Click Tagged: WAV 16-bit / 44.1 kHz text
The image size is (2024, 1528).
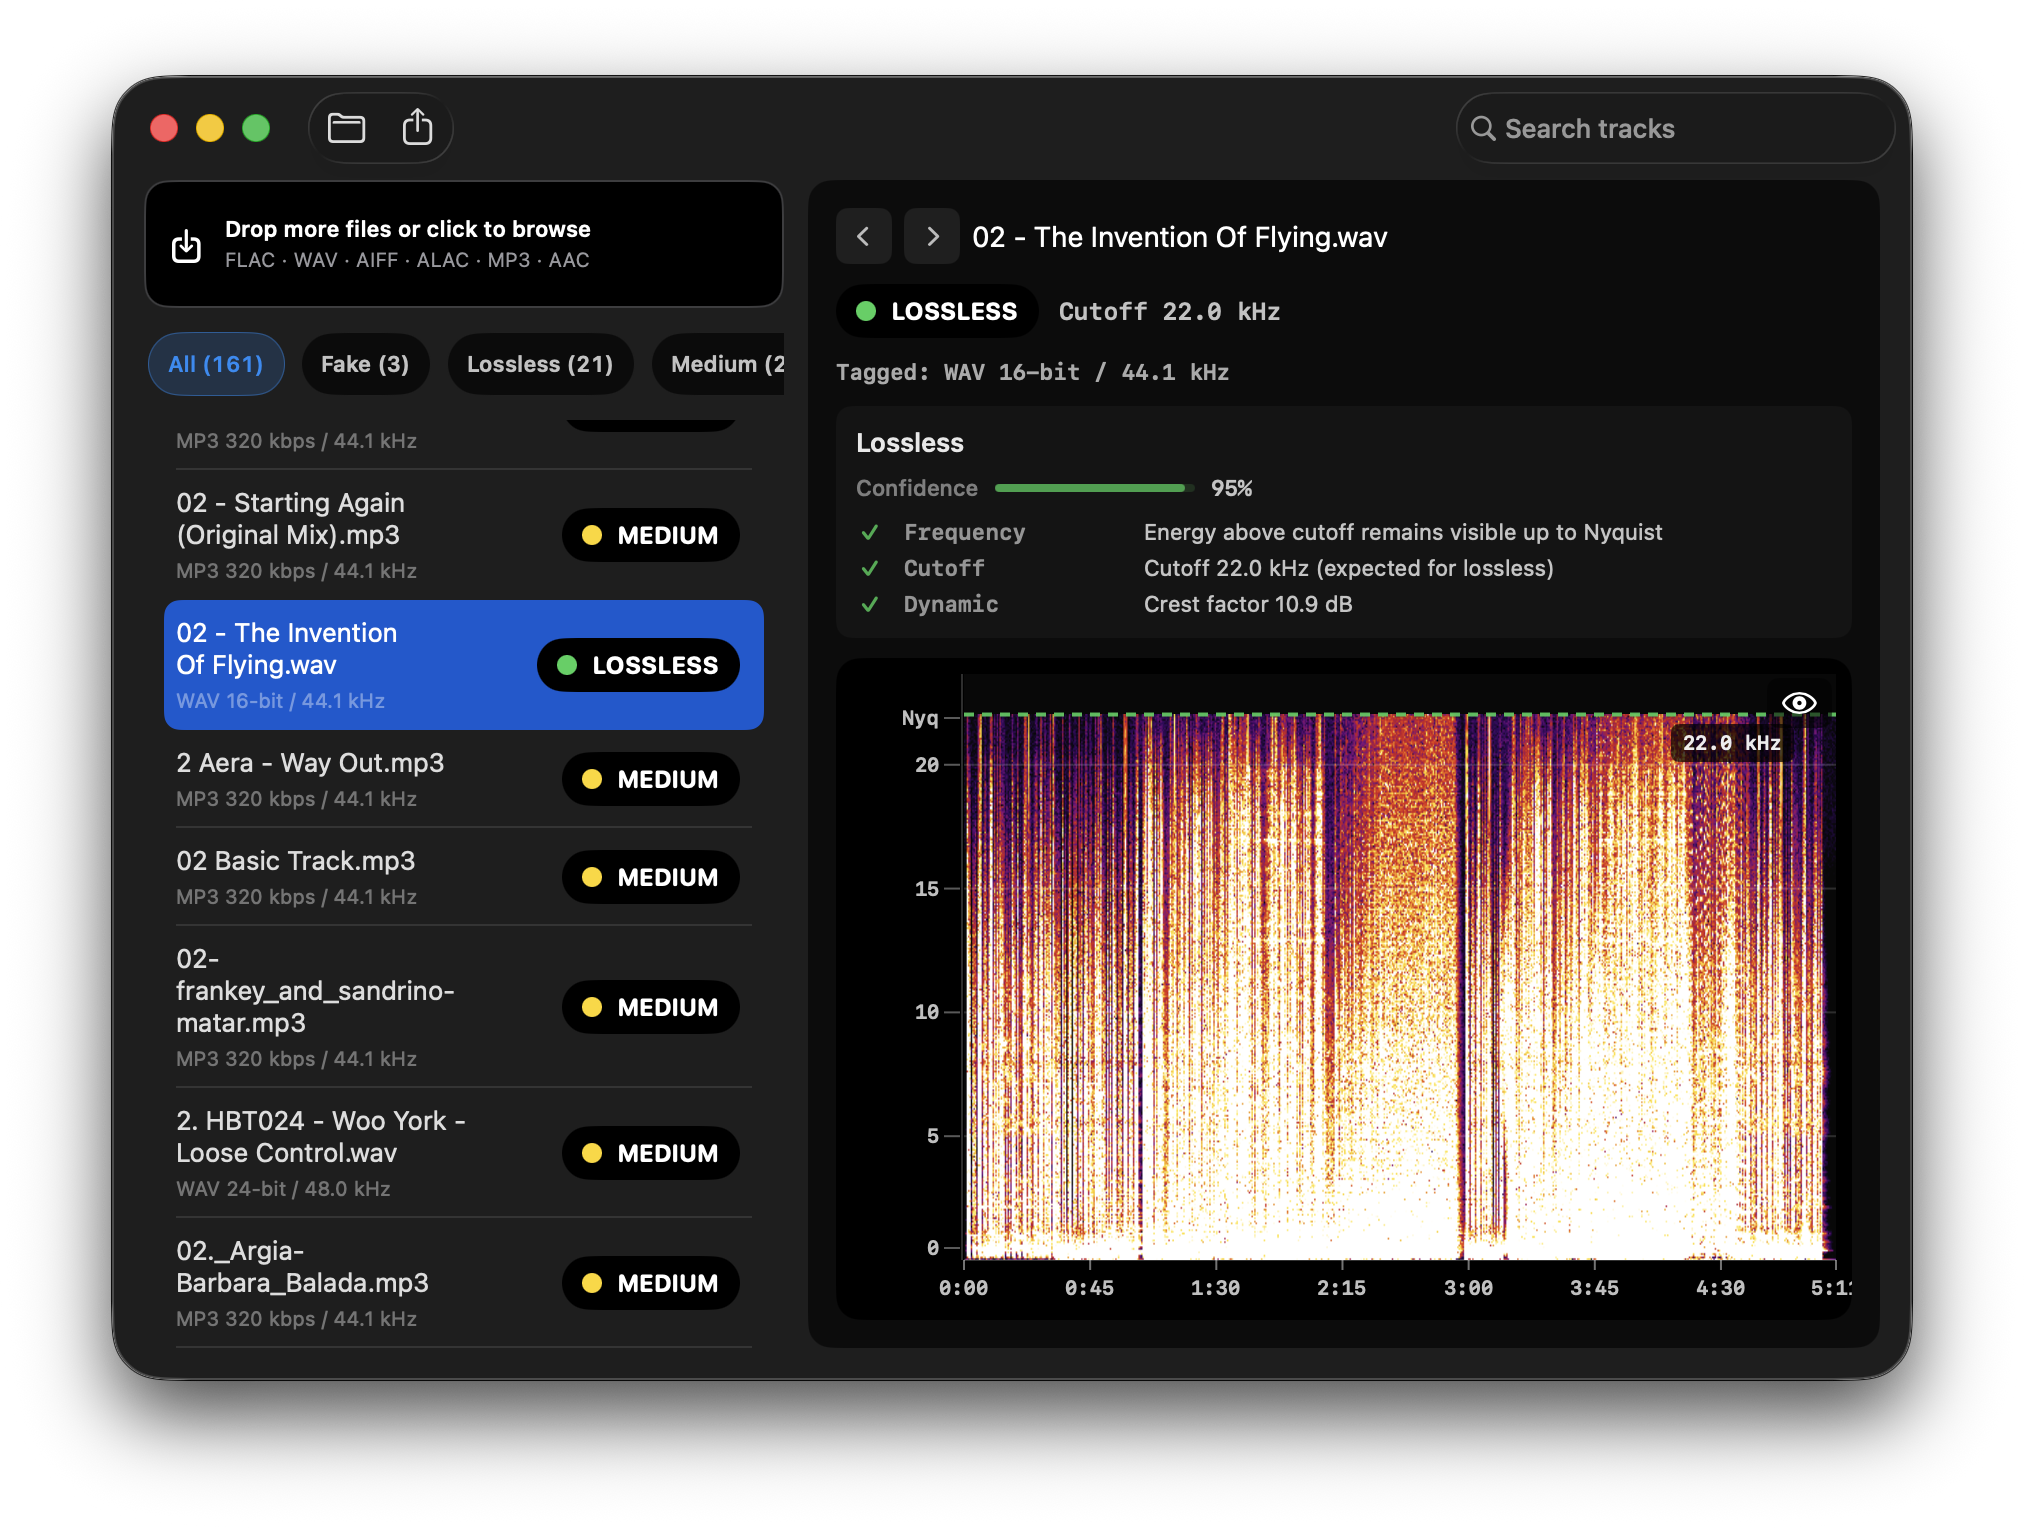coord(1032,372)
